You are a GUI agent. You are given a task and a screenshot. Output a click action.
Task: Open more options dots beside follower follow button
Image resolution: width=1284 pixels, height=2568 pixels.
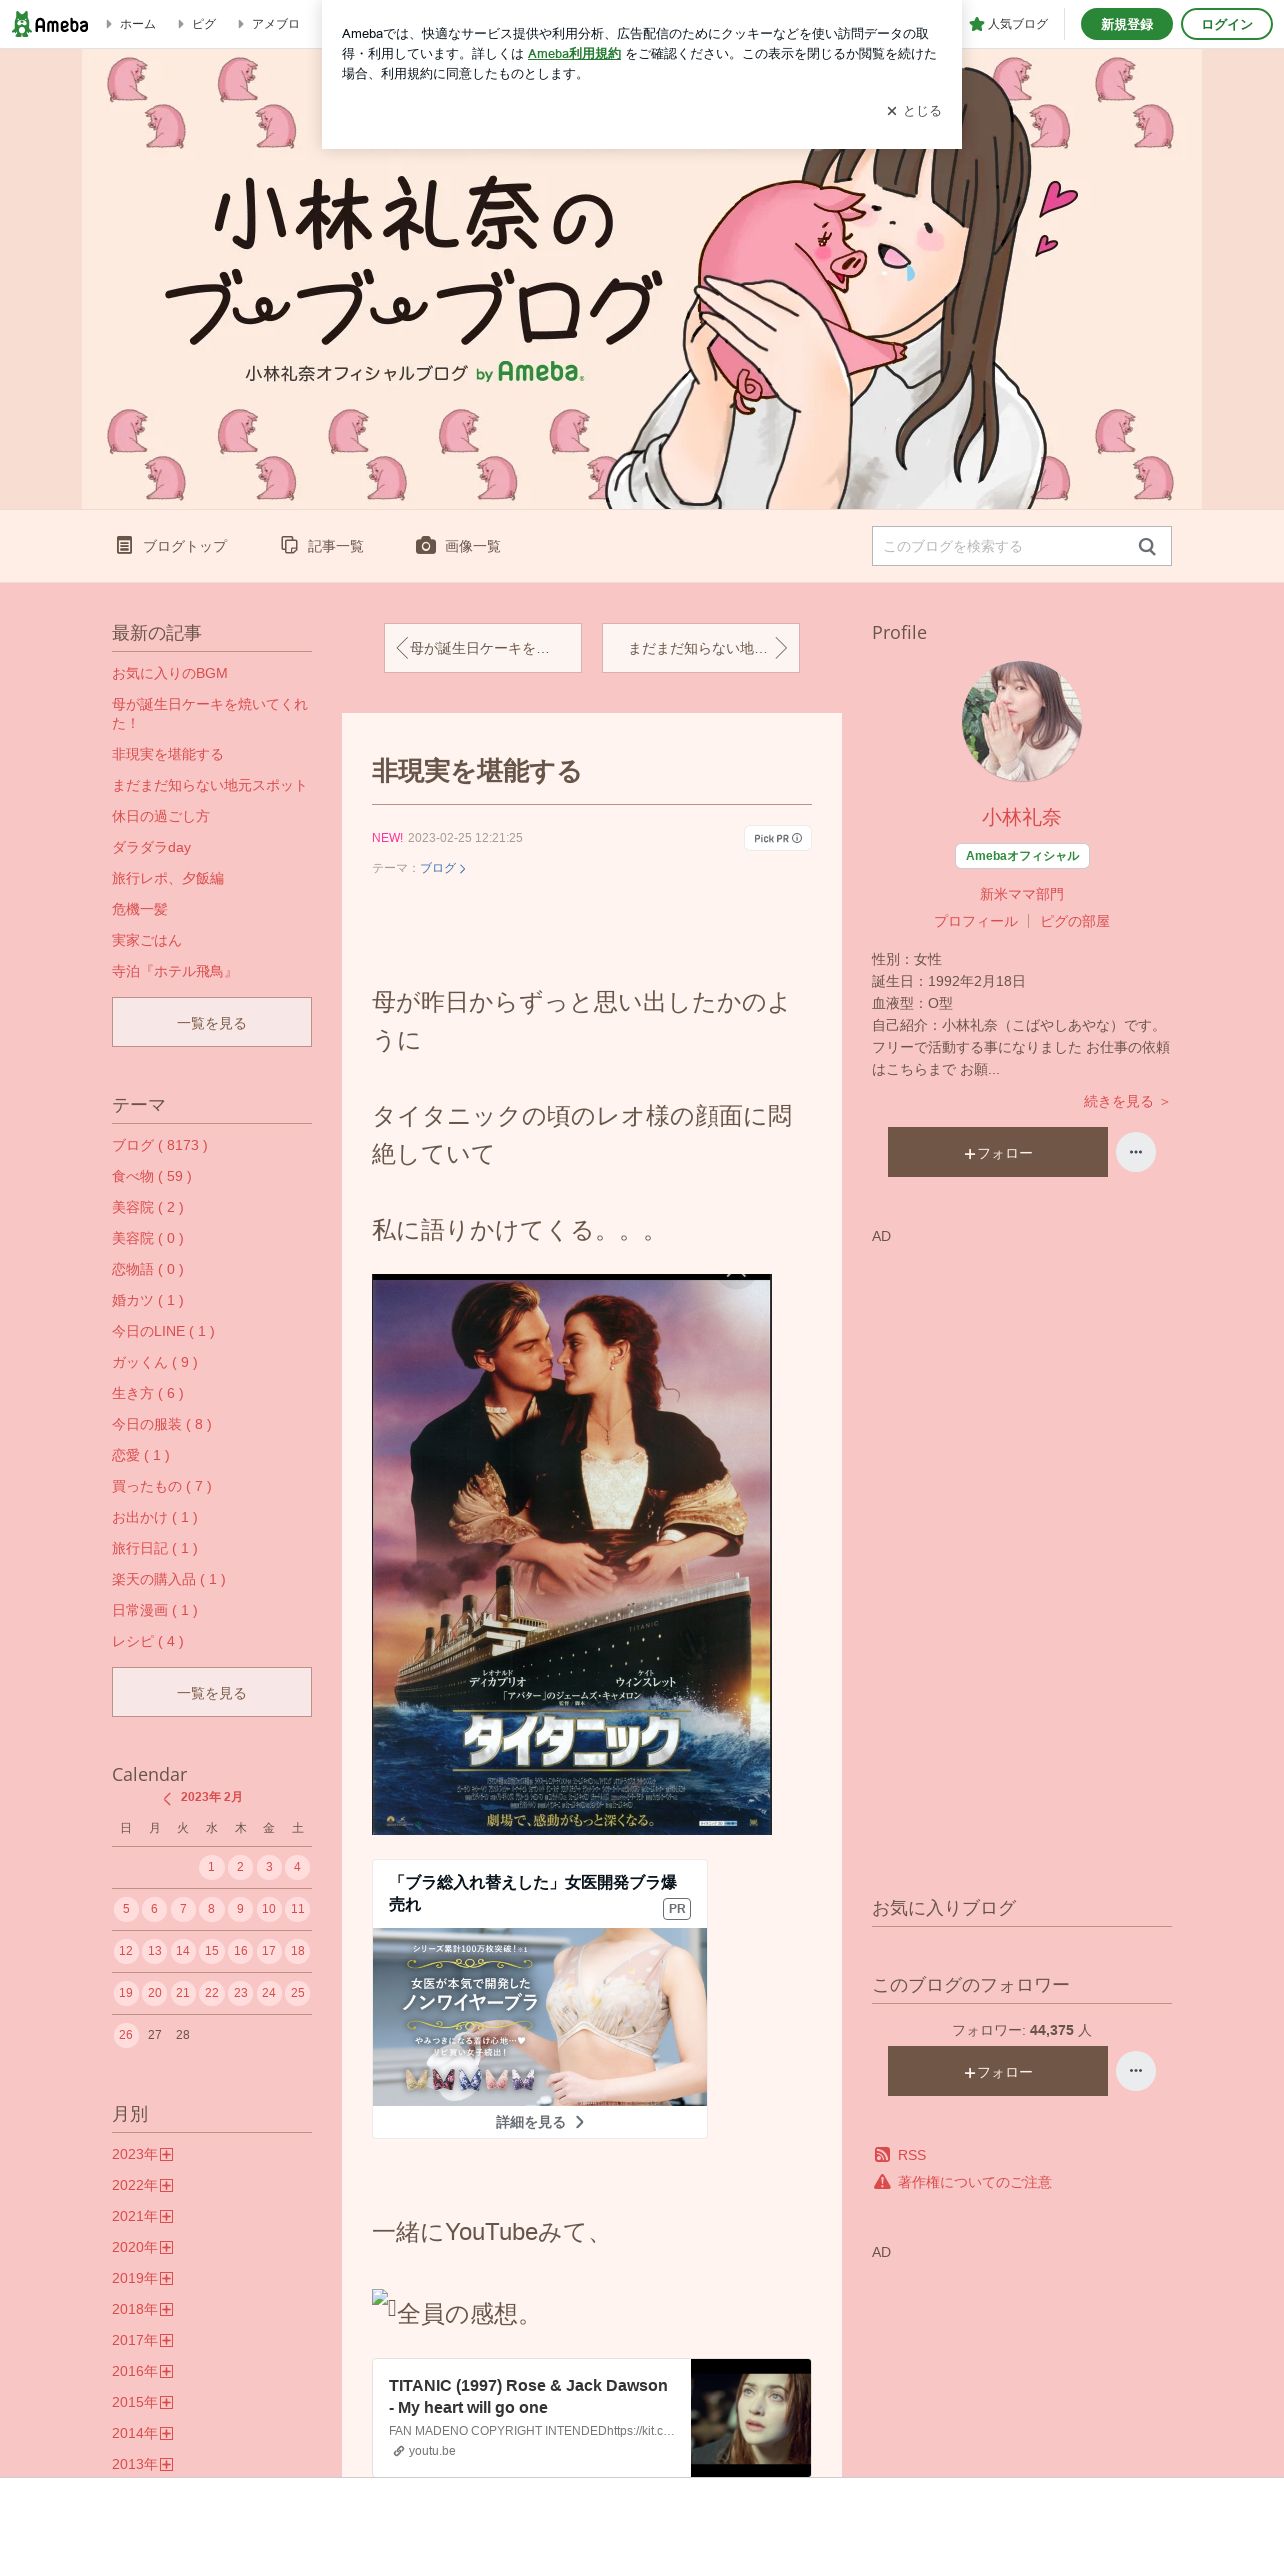coord(1136,2071)
